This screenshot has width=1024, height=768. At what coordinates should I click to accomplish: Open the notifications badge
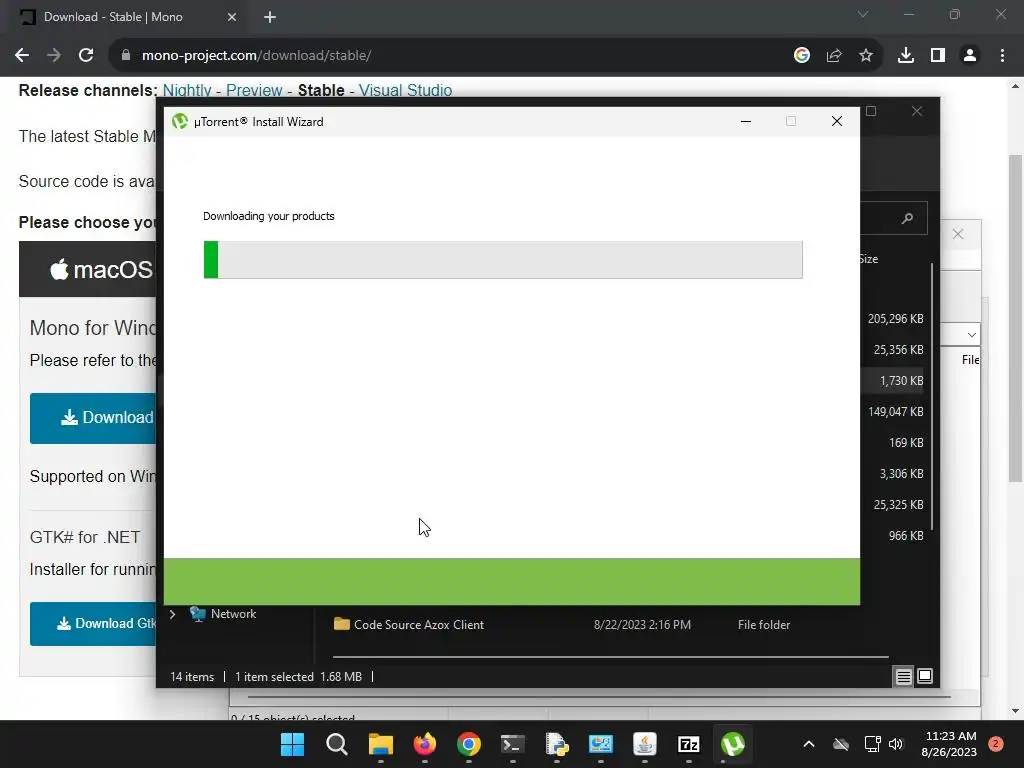click(x=996, y=744)
